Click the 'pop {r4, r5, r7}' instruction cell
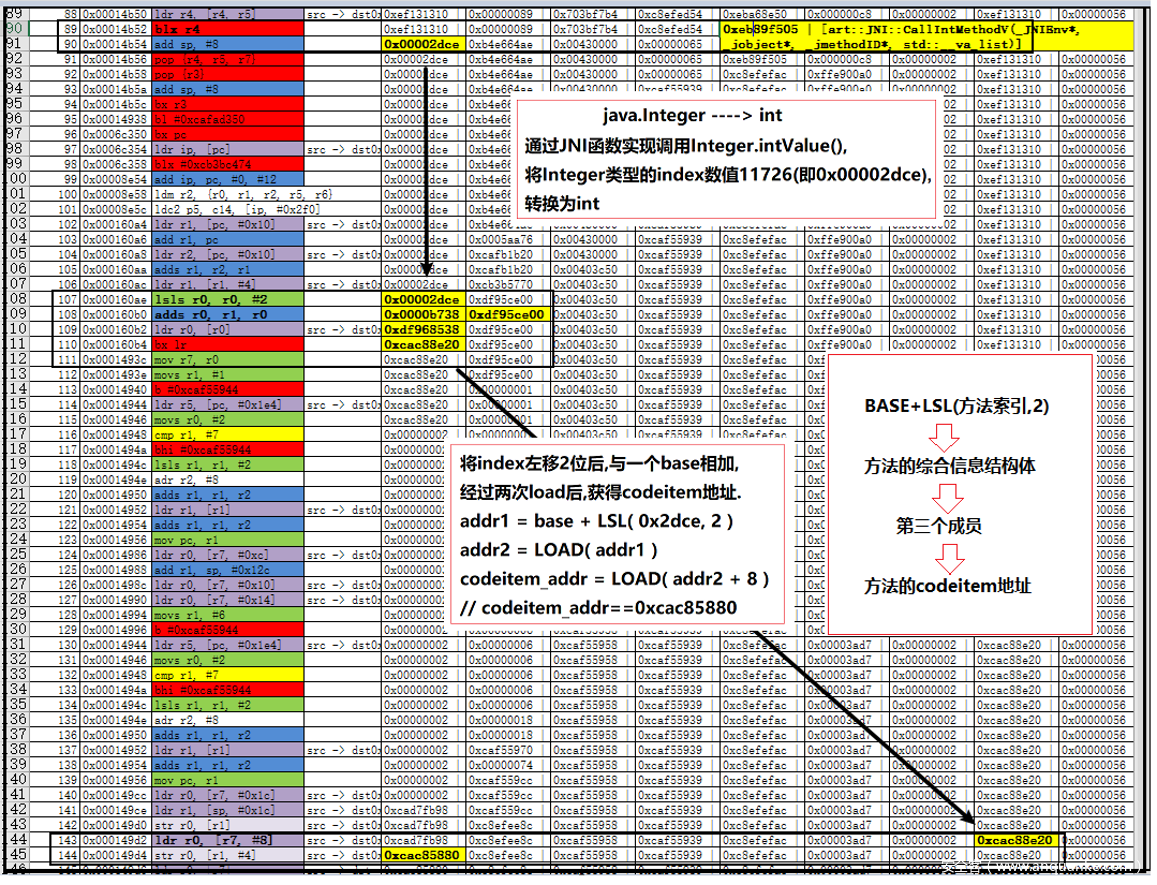This screenshot has height=885, width=1157. (x=228, y=60)
